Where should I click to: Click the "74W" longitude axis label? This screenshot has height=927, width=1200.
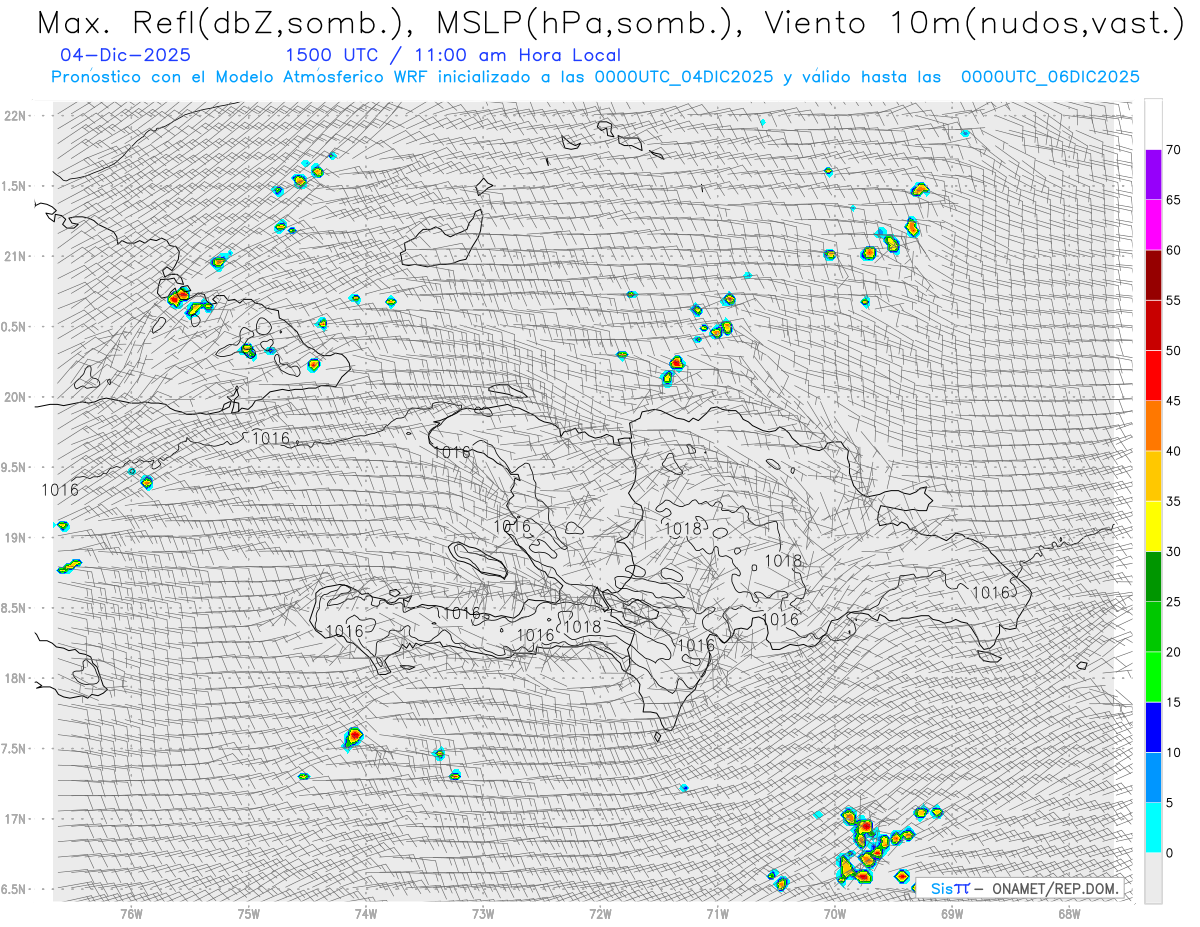366,913
